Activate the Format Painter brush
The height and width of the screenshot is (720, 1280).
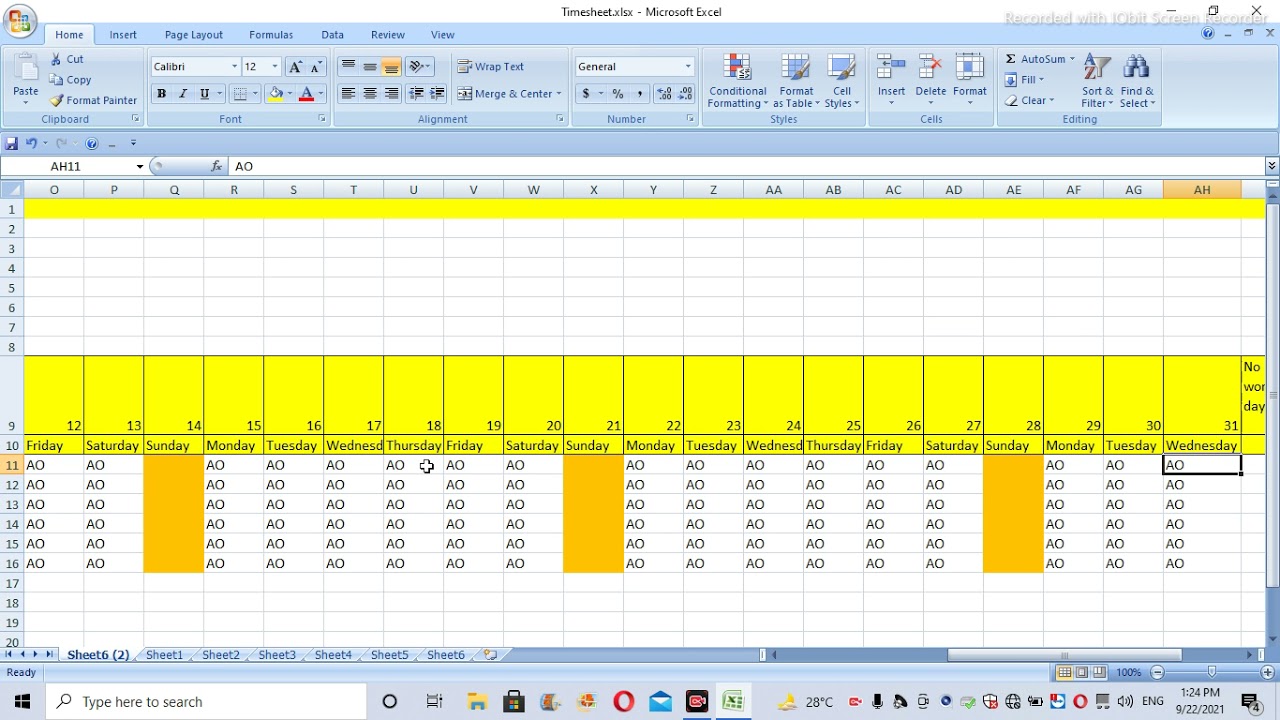point(93,100)
